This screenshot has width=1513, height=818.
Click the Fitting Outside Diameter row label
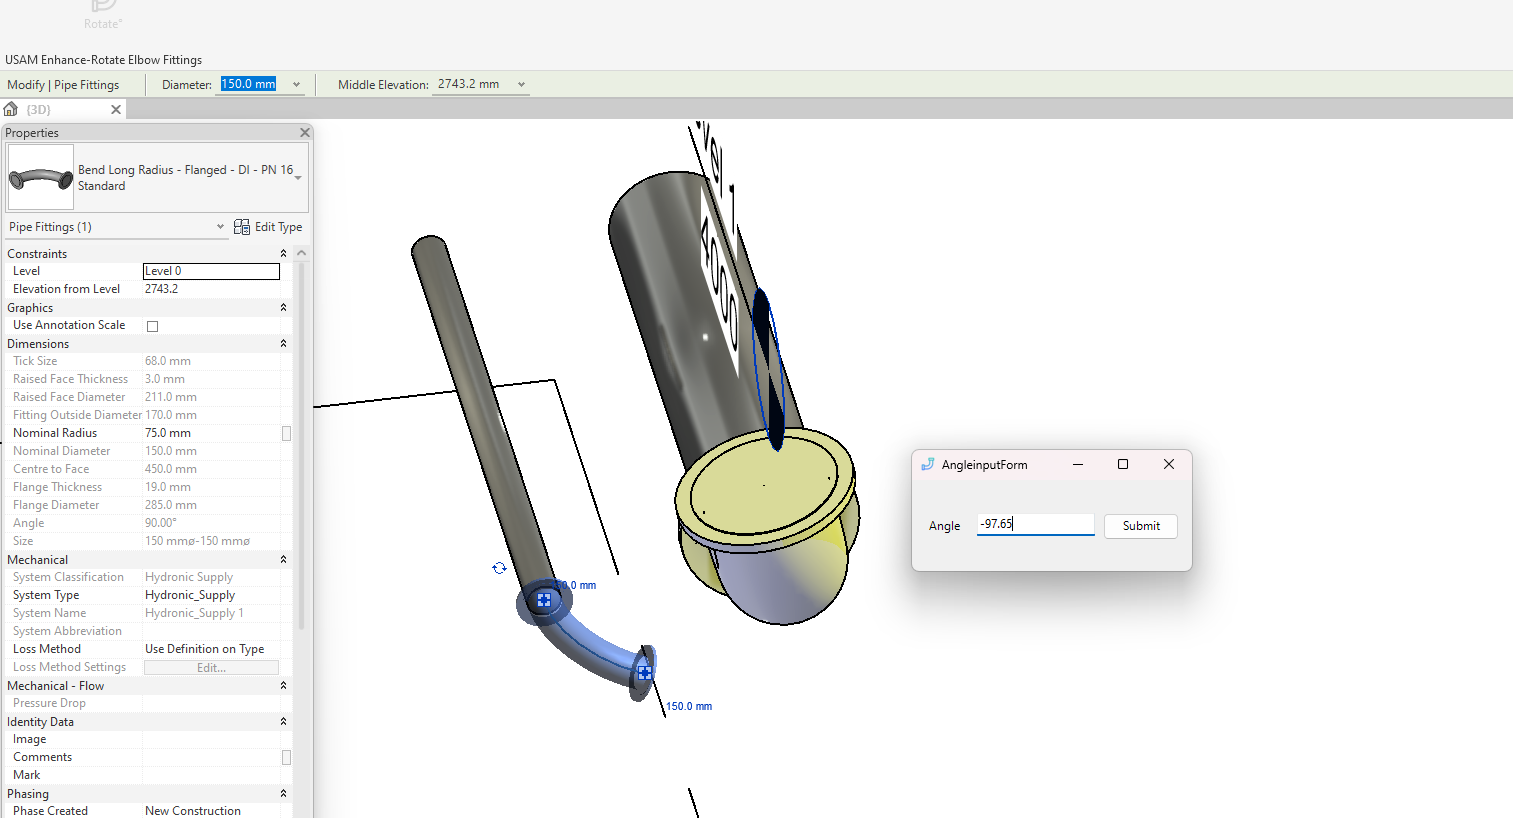[x=77, y=415]
